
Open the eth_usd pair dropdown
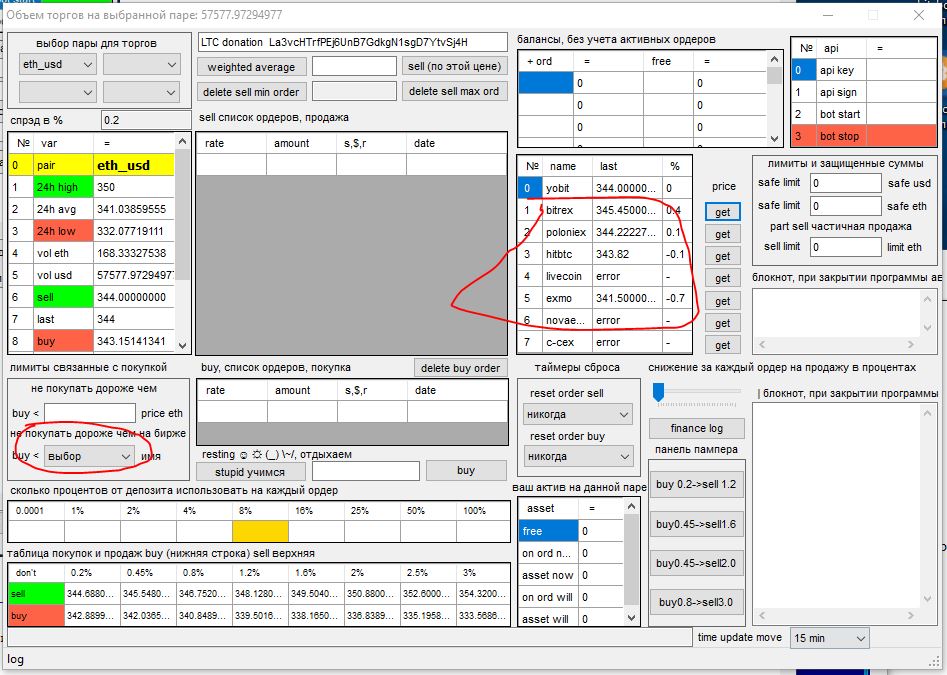pos(57,65)
